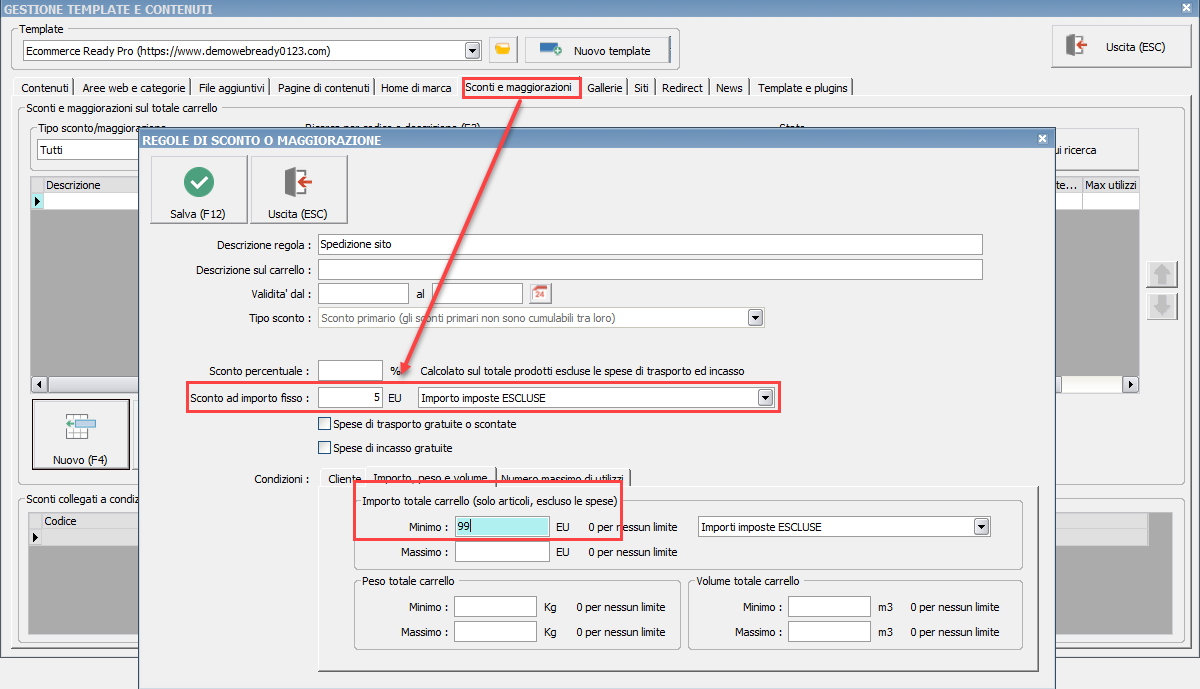Click the Nuovo (F4) button
This screenshot has width=1200, height=689.
click(x=81, y=436)
